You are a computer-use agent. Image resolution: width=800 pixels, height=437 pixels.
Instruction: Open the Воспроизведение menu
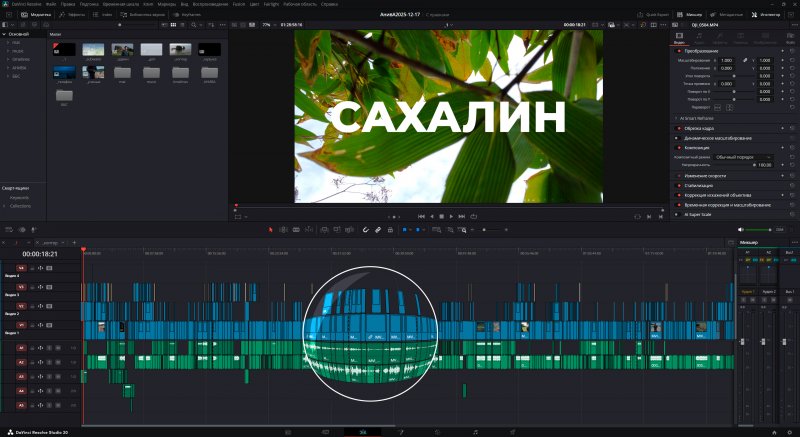tap(211, 4)
